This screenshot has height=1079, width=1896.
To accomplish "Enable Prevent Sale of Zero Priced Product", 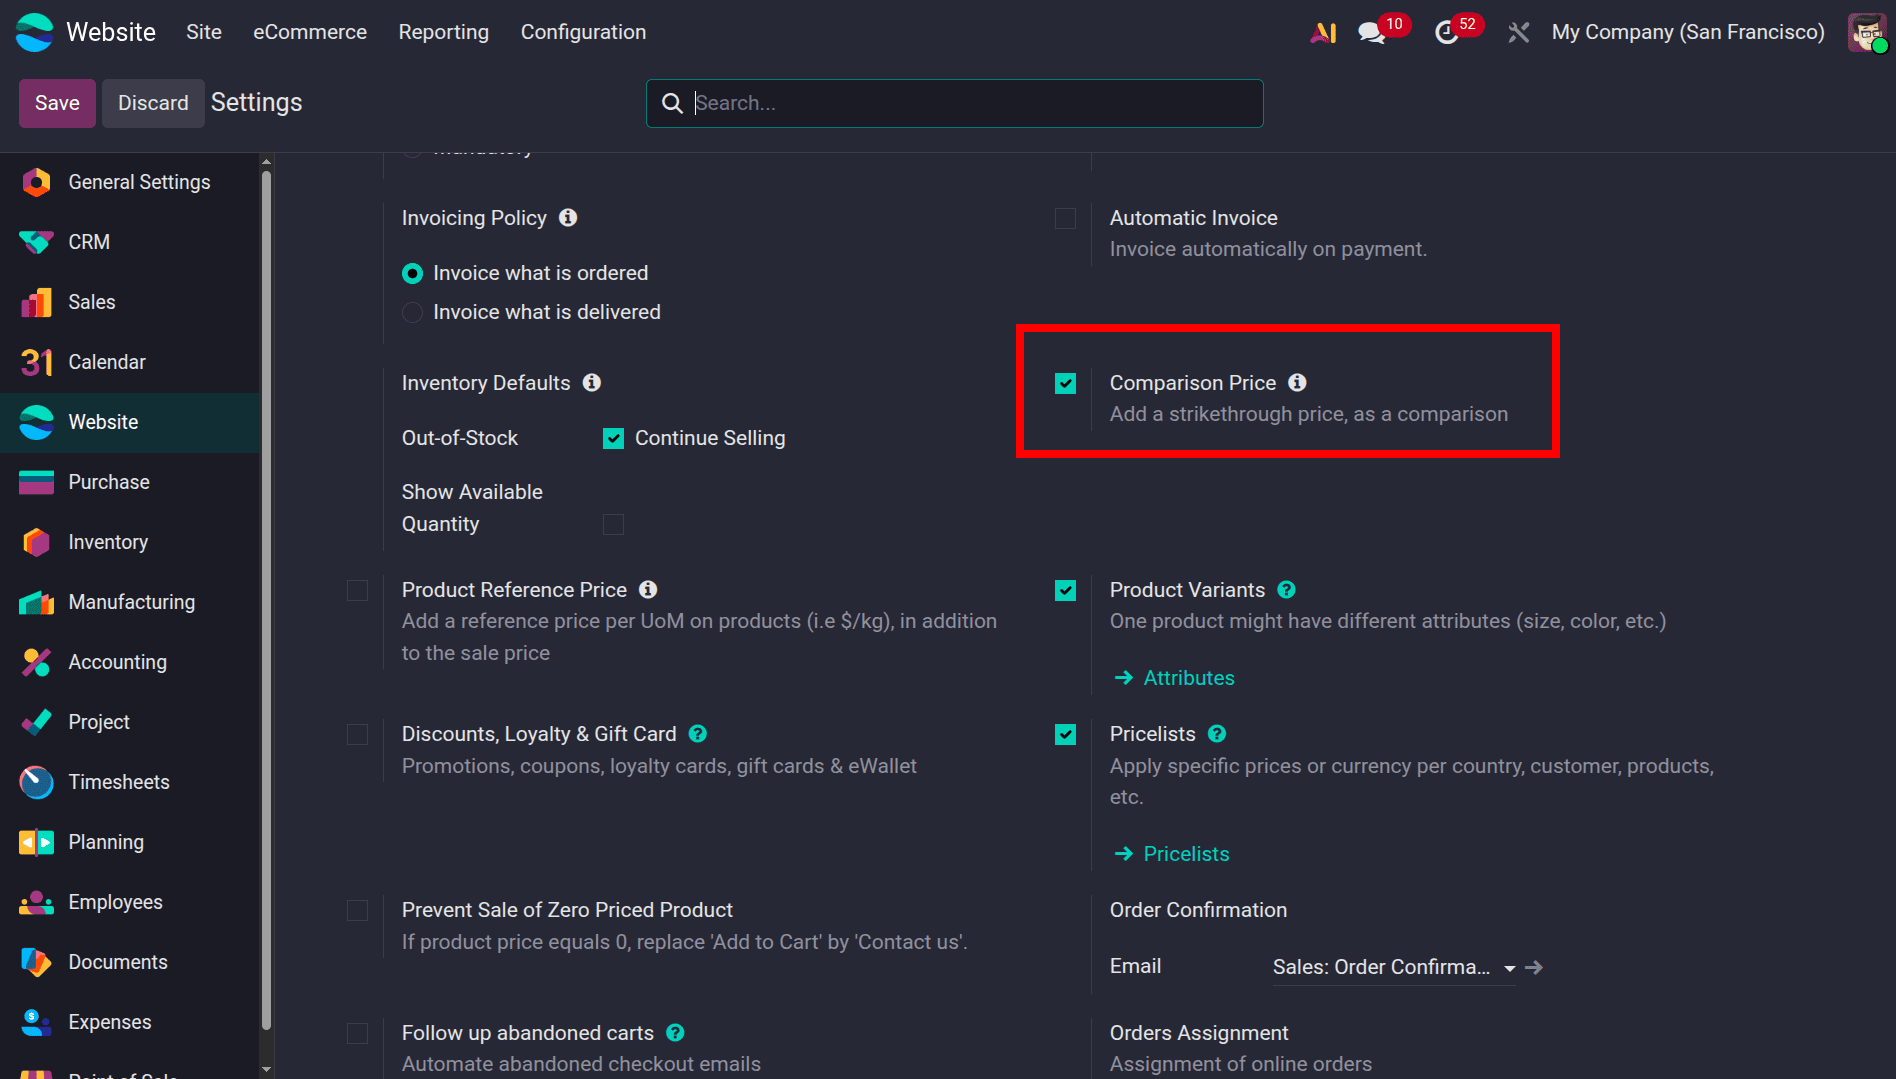I will [x=358, y=911].
